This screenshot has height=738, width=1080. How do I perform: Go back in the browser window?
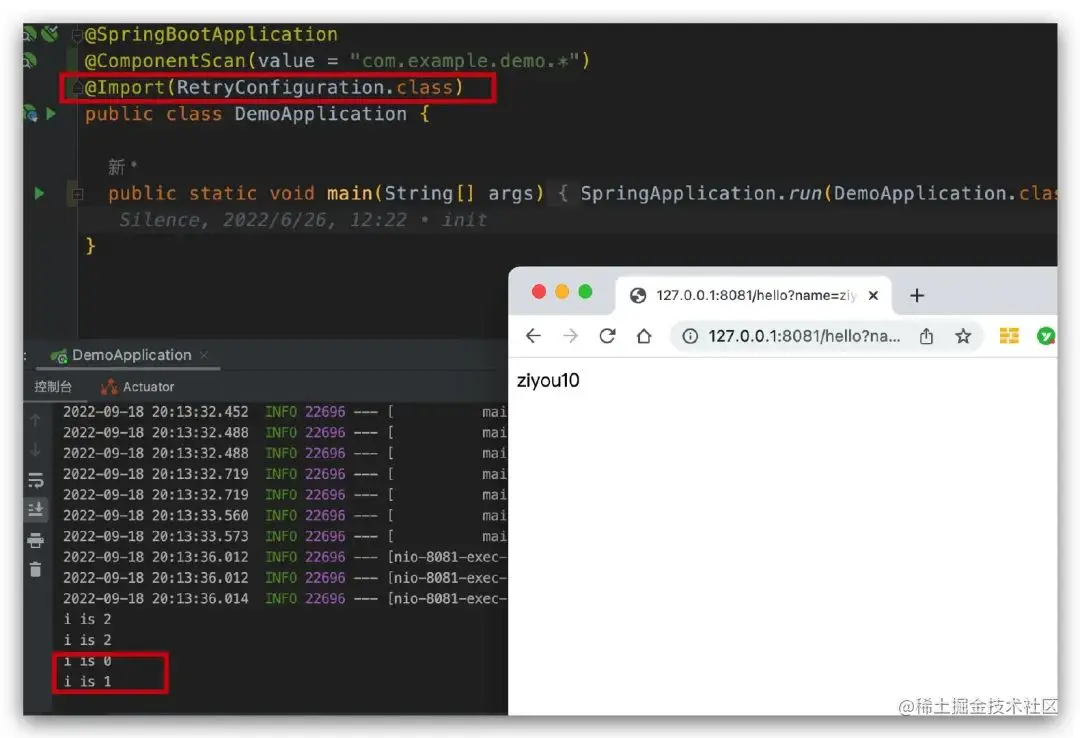(533, 336)
